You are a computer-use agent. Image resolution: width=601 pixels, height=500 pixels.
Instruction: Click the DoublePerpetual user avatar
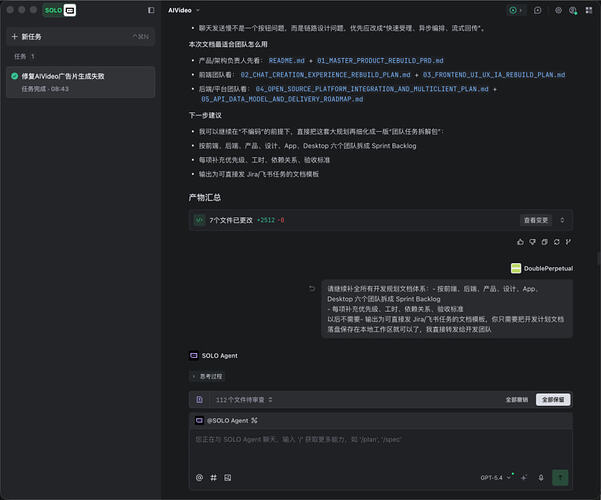516,268
